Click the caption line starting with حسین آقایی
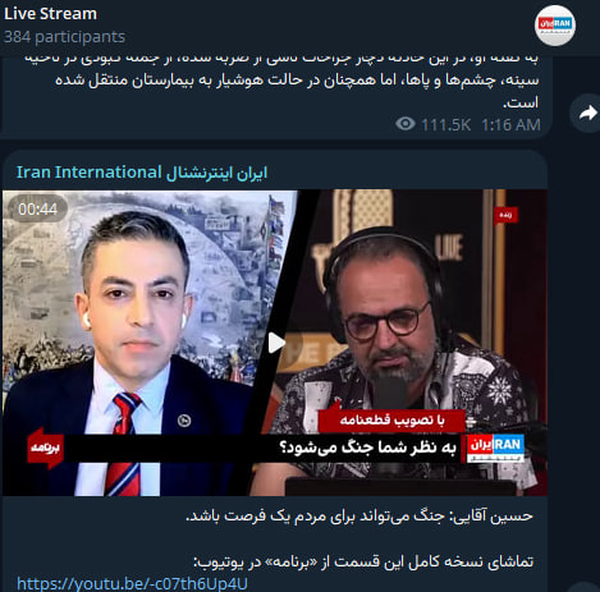Viewport: 600px width, 592px height. (359, 516)
